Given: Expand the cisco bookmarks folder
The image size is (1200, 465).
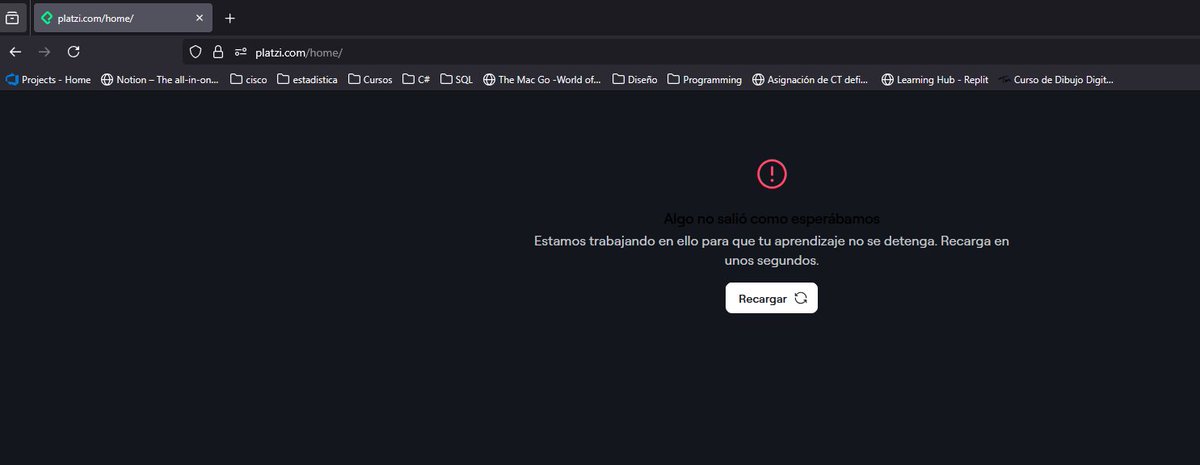Looking at the screenshot, I should 248,80.
